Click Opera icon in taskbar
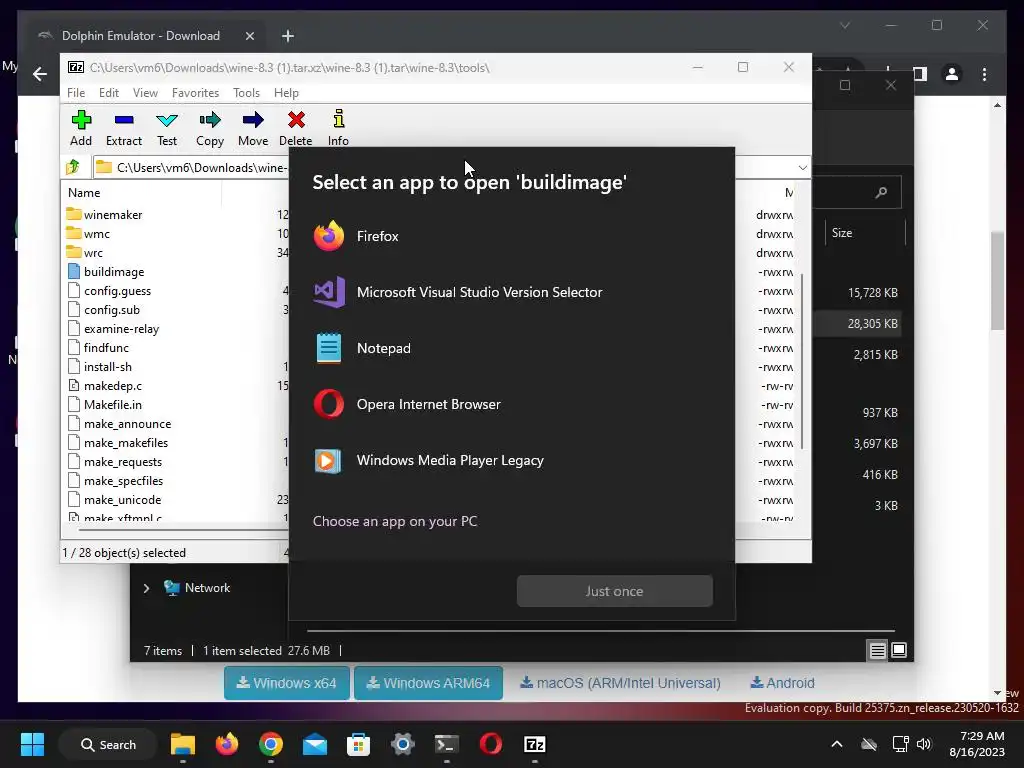This screenshot has width=1024, height=768. tap(490, 744)
